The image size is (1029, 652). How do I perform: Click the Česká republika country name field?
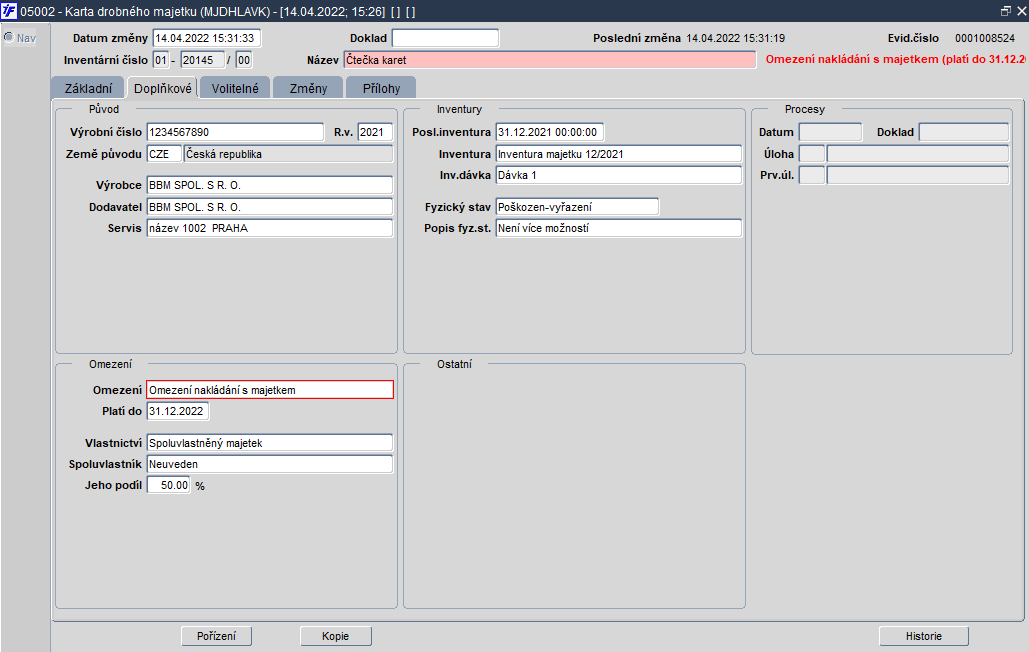coord(288,154)
